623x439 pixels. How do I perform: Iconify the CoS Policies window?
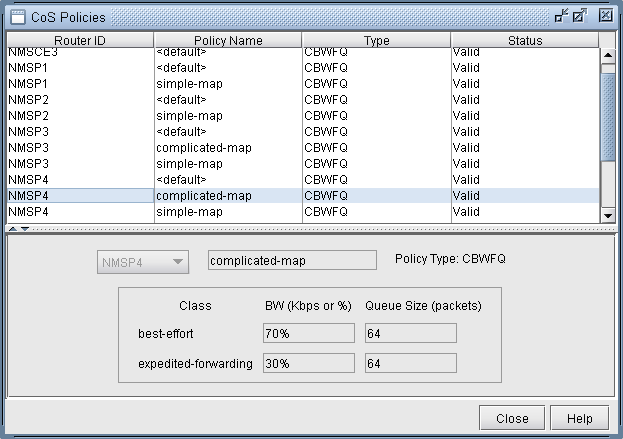561,15
